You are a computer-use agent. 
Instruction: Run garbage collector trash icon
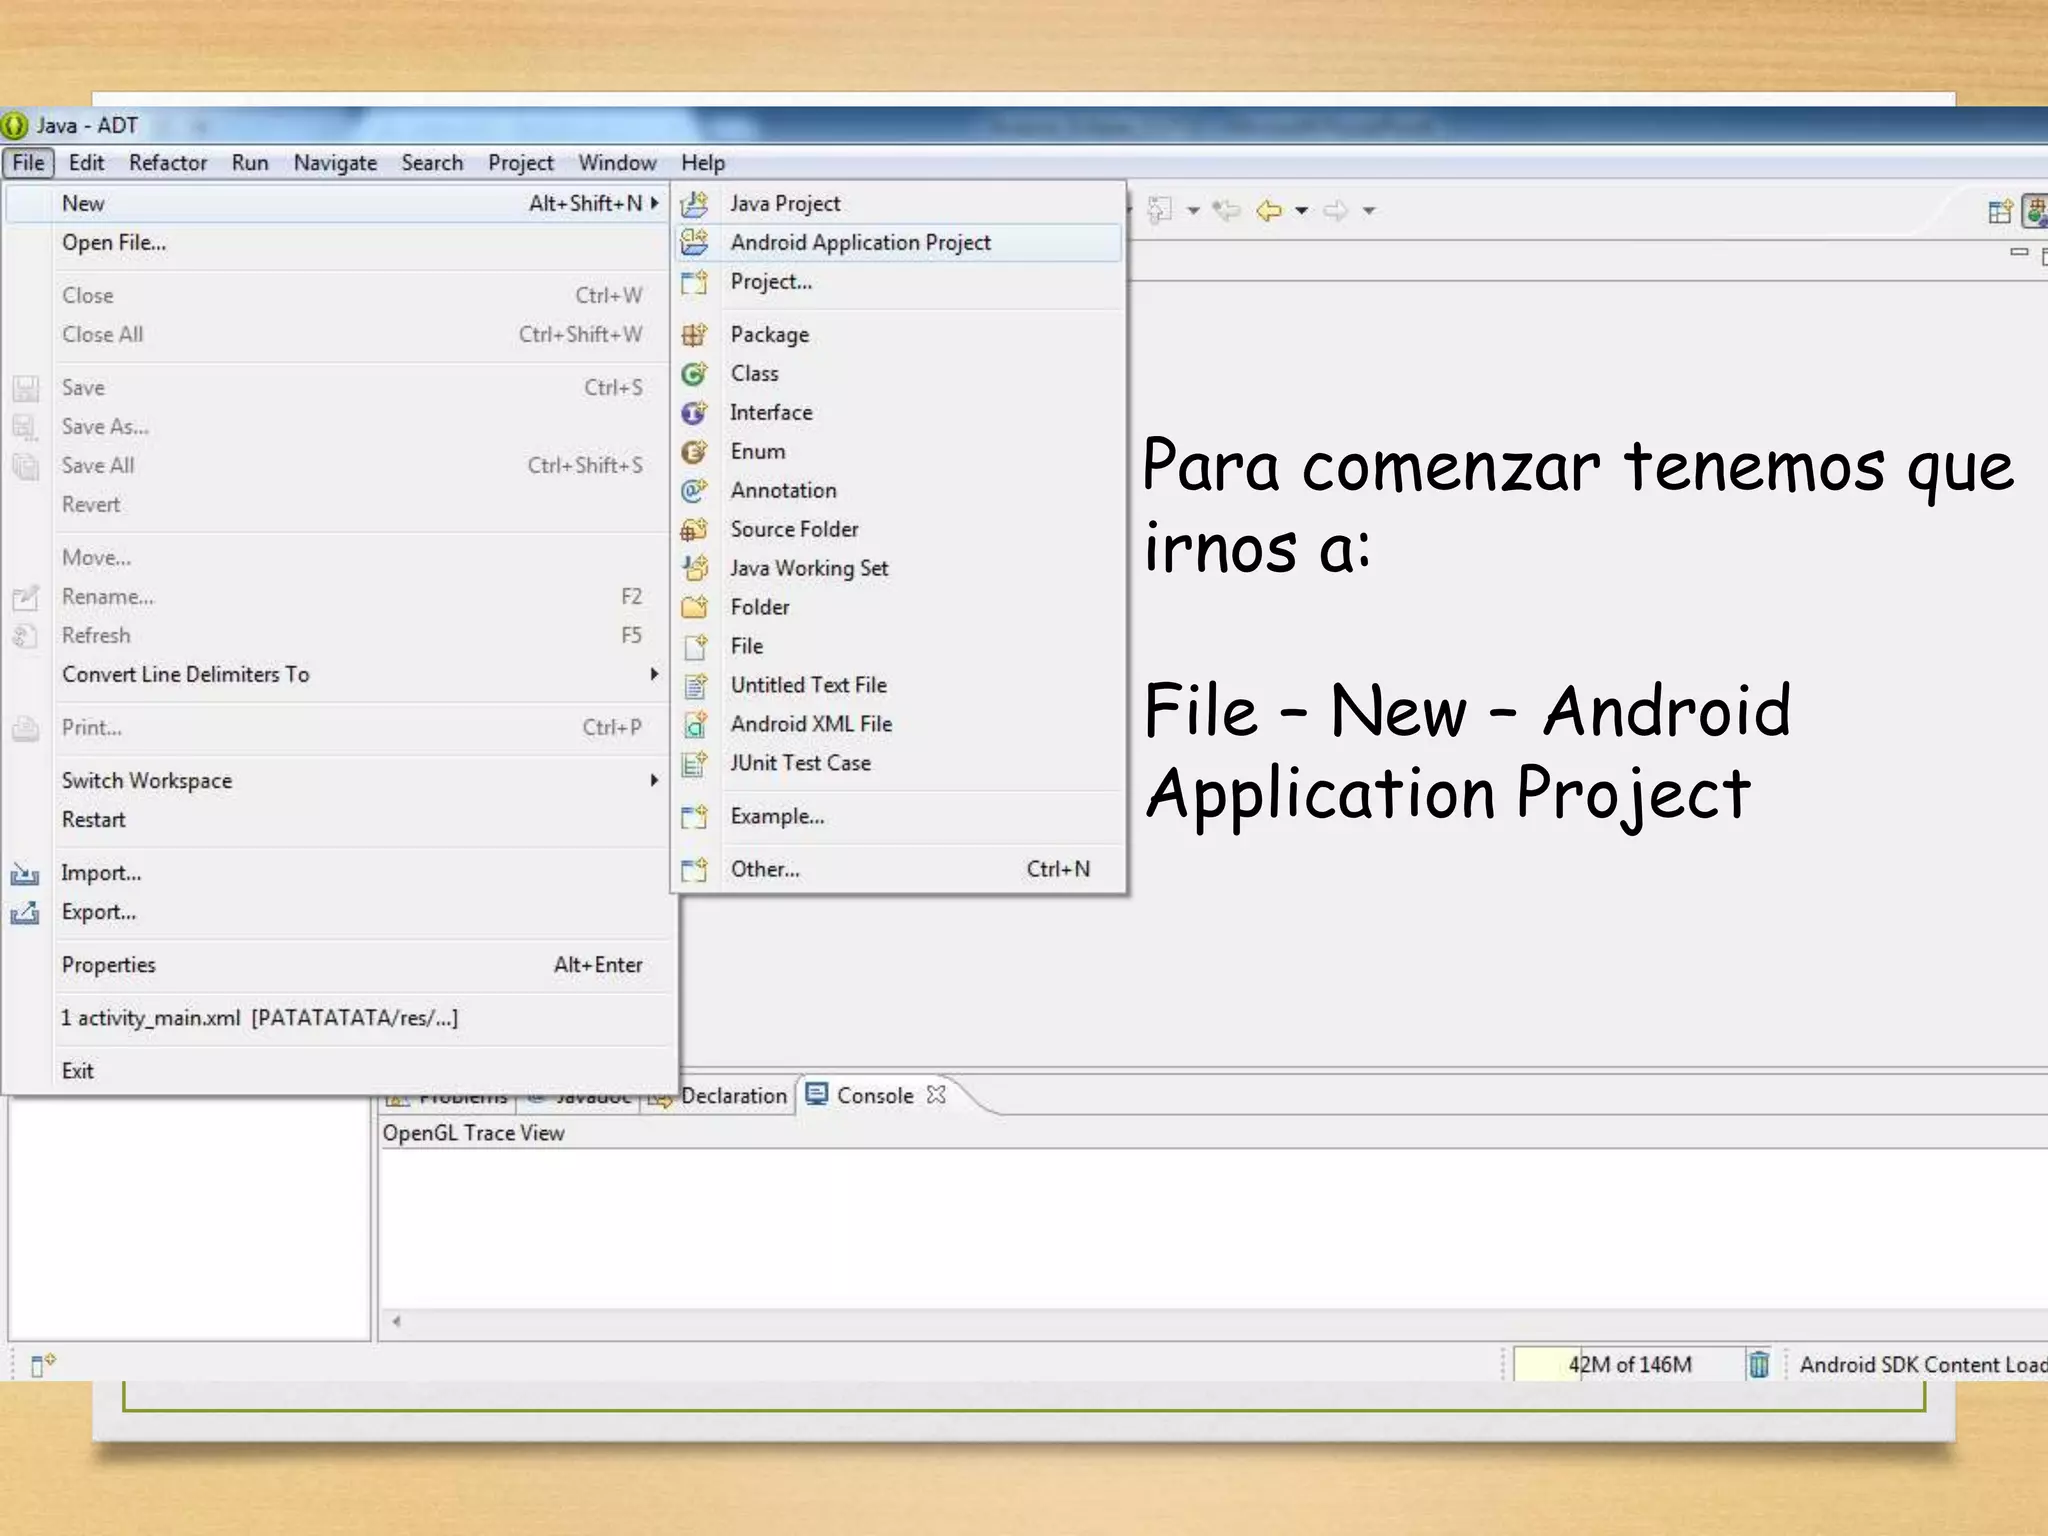(x=1758, y=1364)
